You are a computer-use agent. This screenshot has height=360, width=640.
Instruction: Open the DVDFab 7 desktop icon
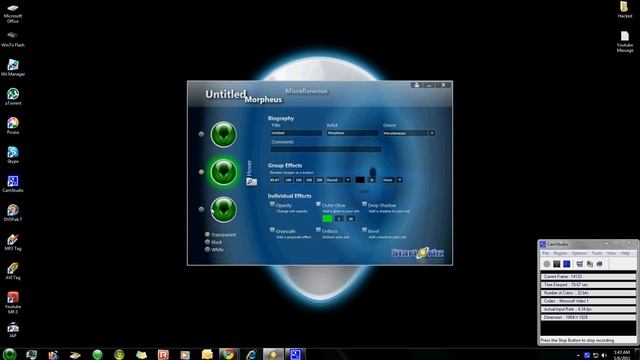[13, 213]
